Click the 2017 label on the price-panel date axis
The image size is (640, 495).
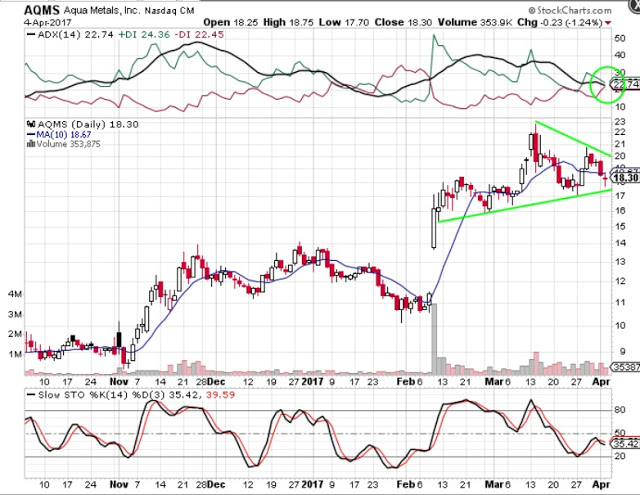click(x=312, y=382)
